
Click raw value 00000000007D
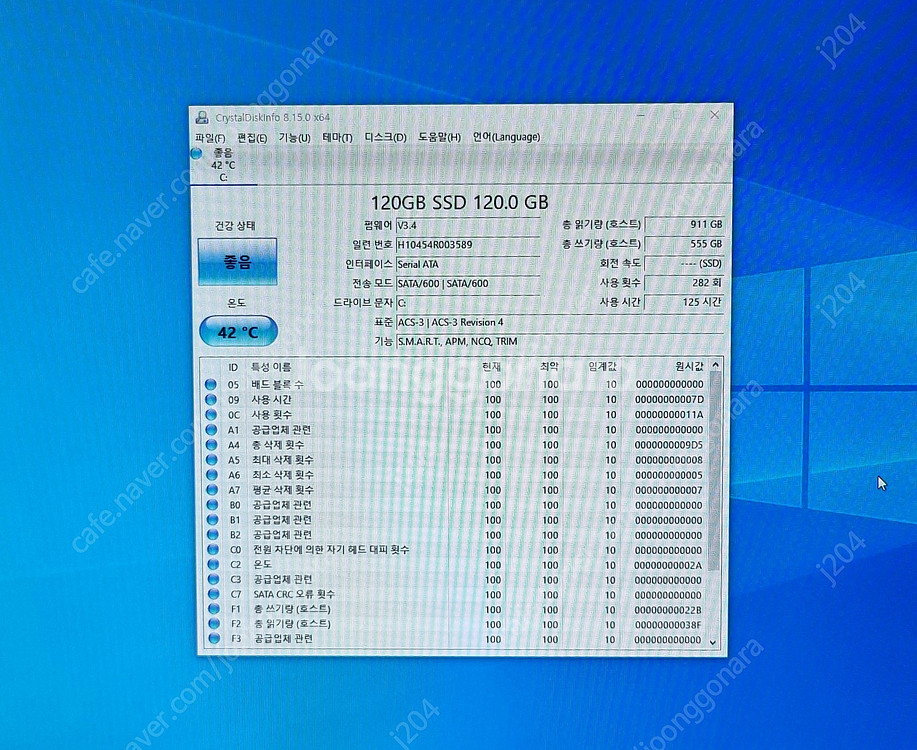point(669,400)
